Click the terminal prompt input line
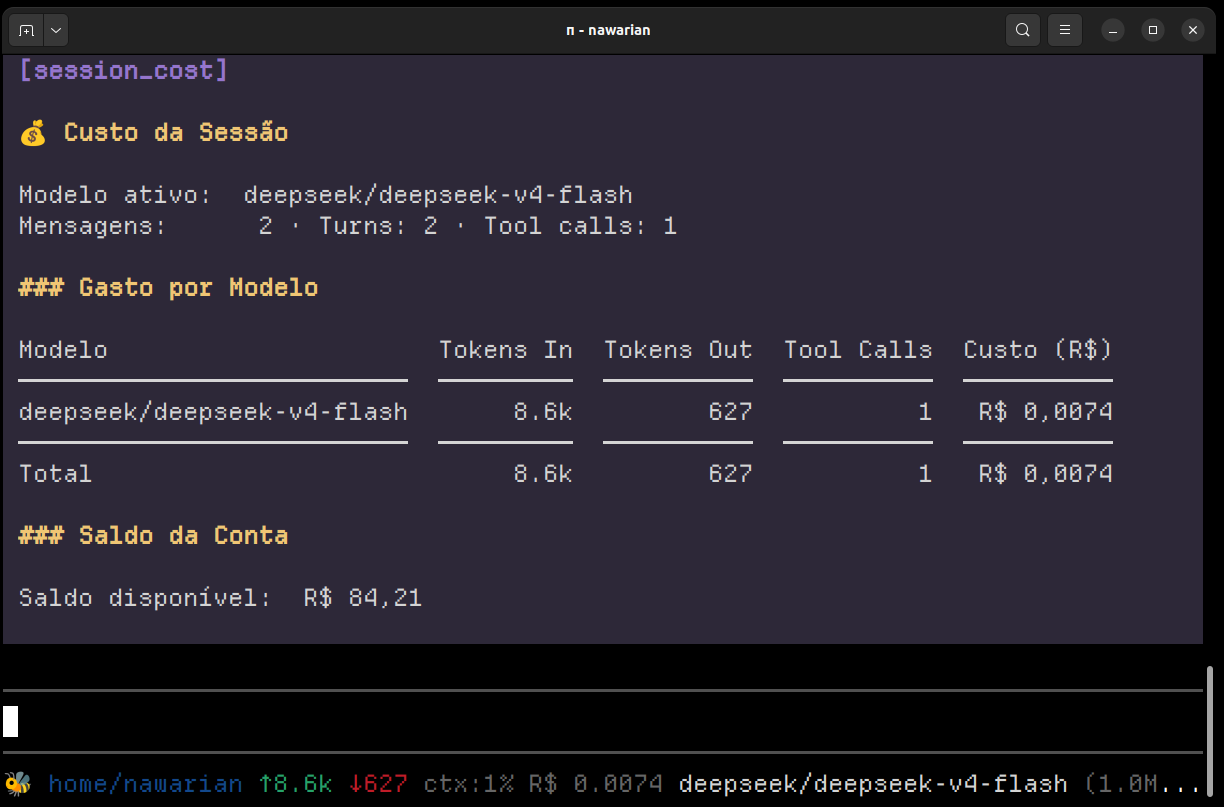 pos(602,721)
